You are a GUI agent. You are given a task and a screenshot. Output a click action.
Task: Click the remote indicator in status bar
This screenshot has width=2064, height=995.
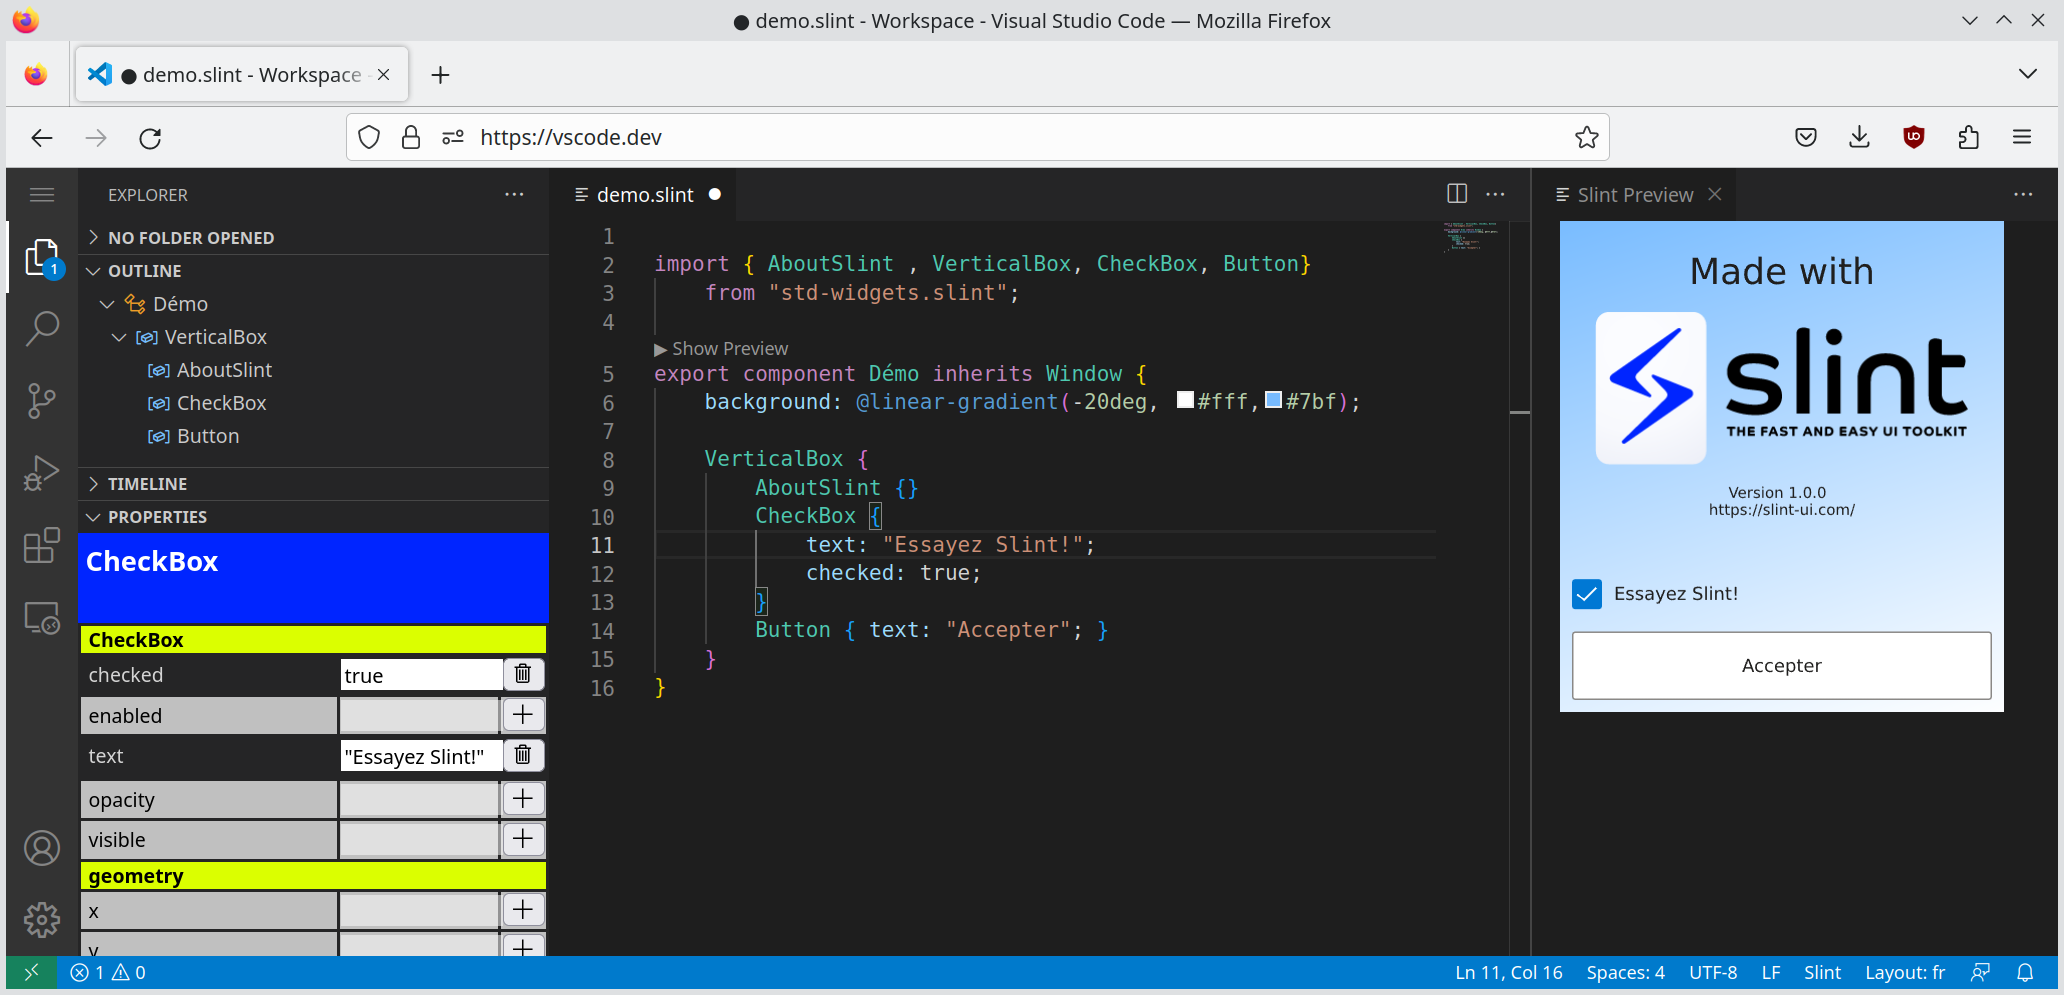pos(32,972)
